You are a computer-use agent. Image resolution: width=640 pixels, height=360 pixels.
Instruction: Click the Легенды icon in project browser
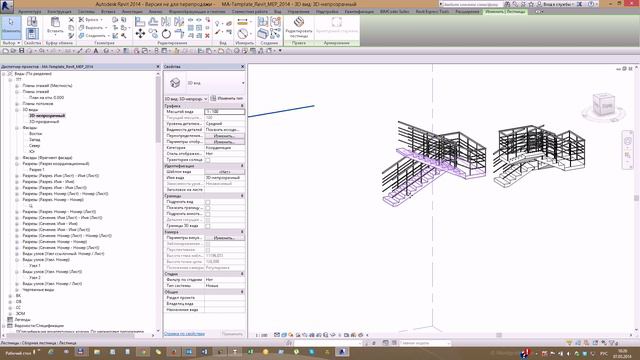coord(10,320)
